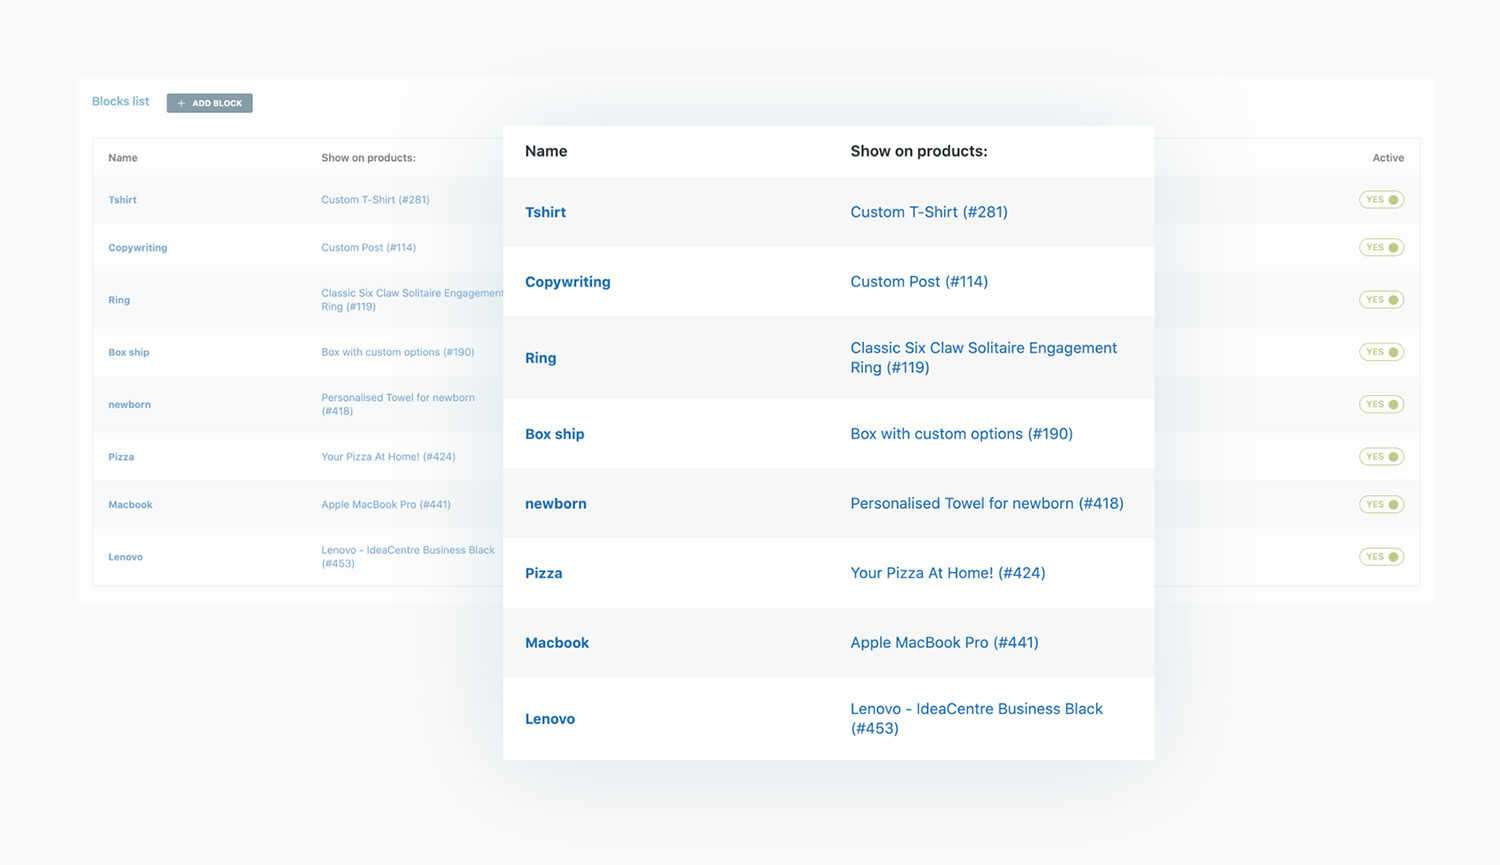
Task: Open the Lenovo block name in the enlarged panel
Action: 549,719
